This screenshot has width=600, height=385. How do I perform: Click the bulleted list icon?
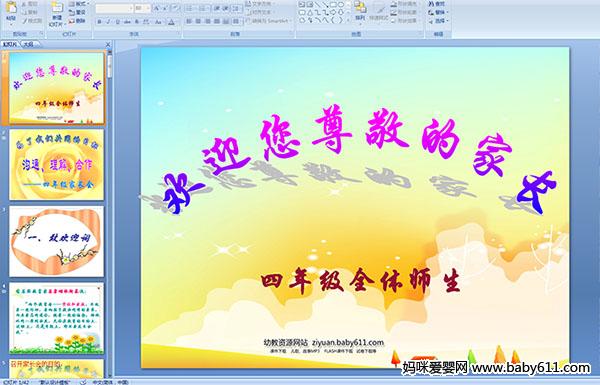(190, 8)
